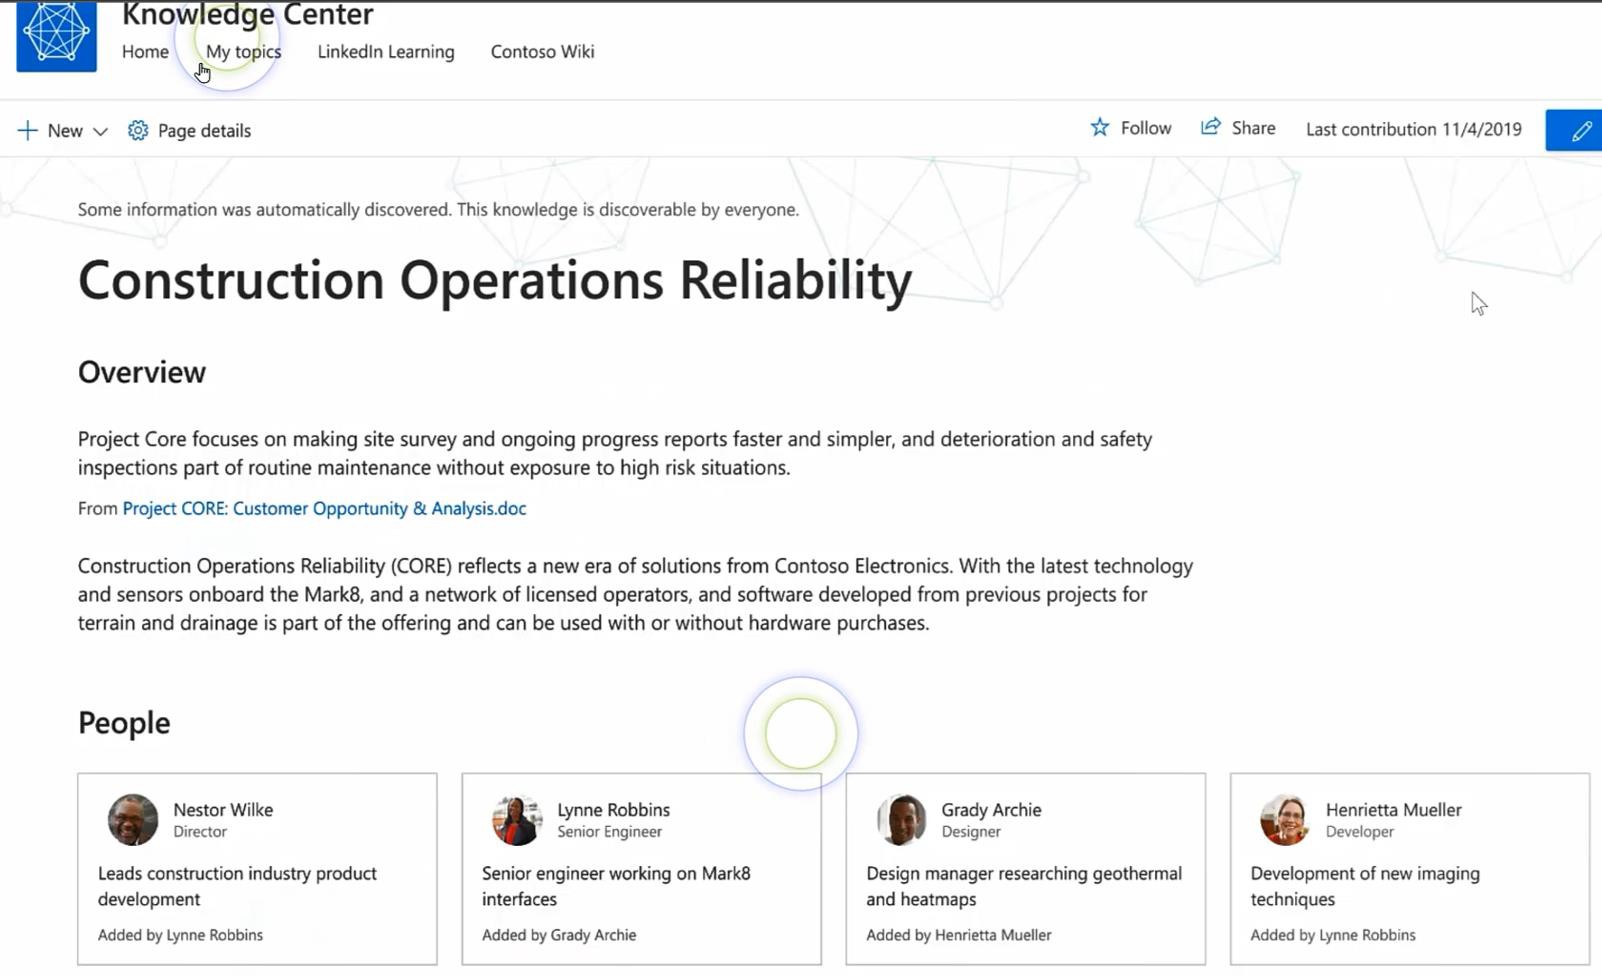Select text 'Development of new imaging techniques'

tap(1365, 886)
